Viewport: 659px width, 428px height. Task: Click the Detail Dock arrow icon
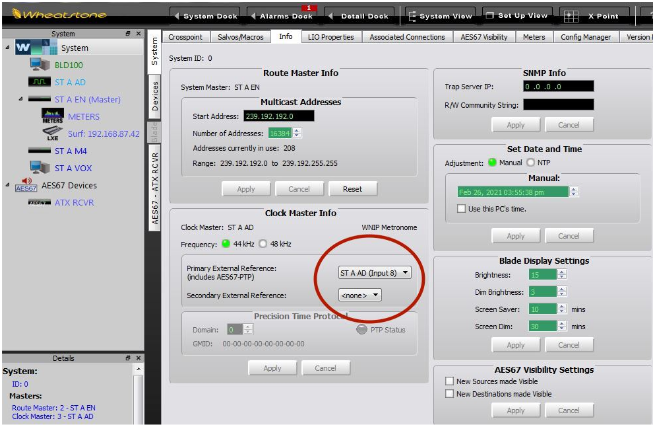click(331, 16)
